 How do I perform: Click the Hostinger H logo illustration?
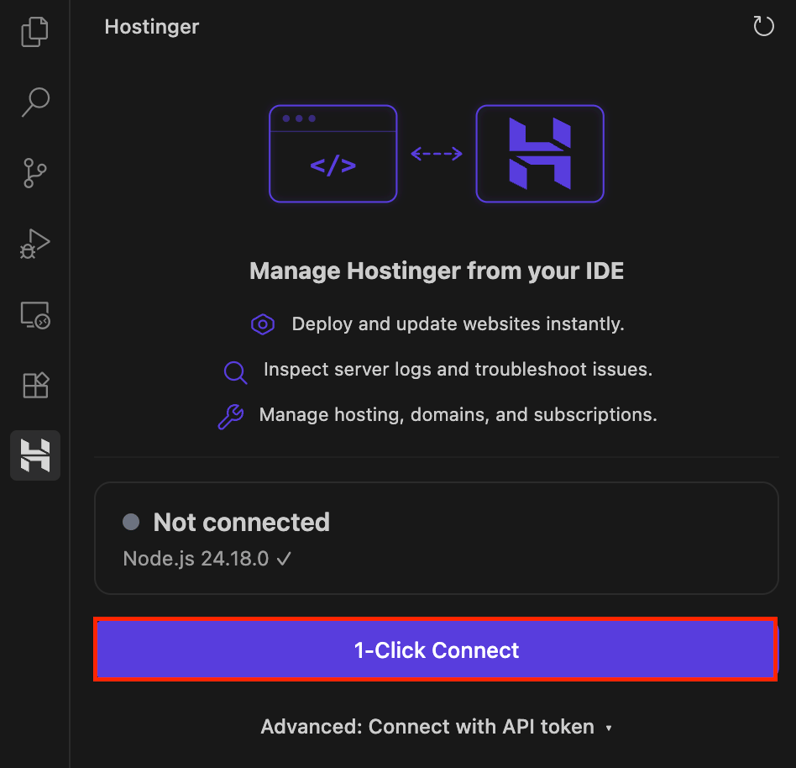coord(540,154)
